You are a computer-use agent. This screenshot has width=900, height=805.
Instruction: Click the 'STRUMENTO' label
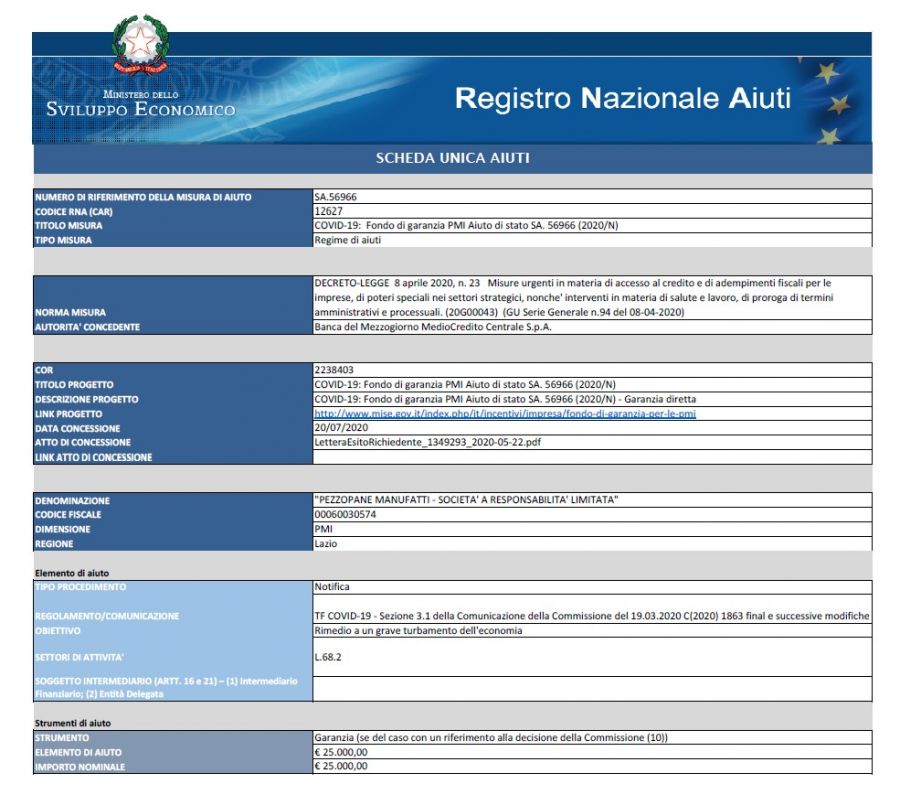[x=62, y=738]
